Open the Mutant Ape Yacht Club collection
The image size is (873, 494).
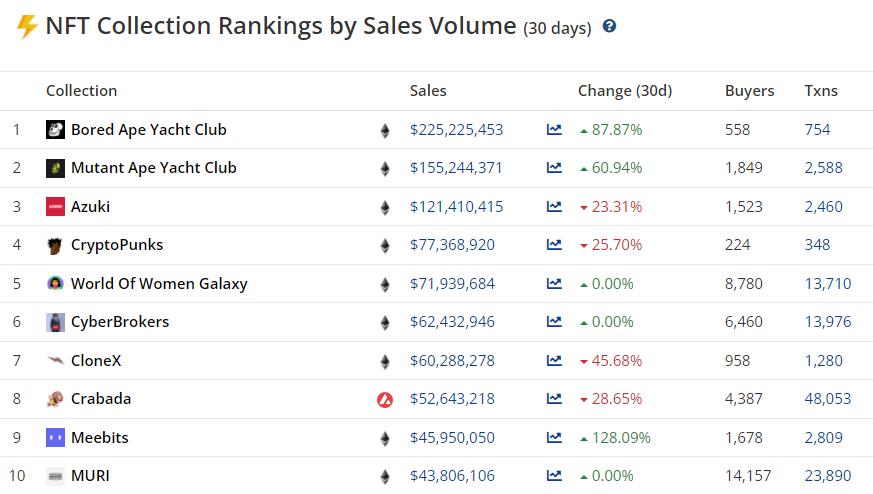(x=153, y=168)
